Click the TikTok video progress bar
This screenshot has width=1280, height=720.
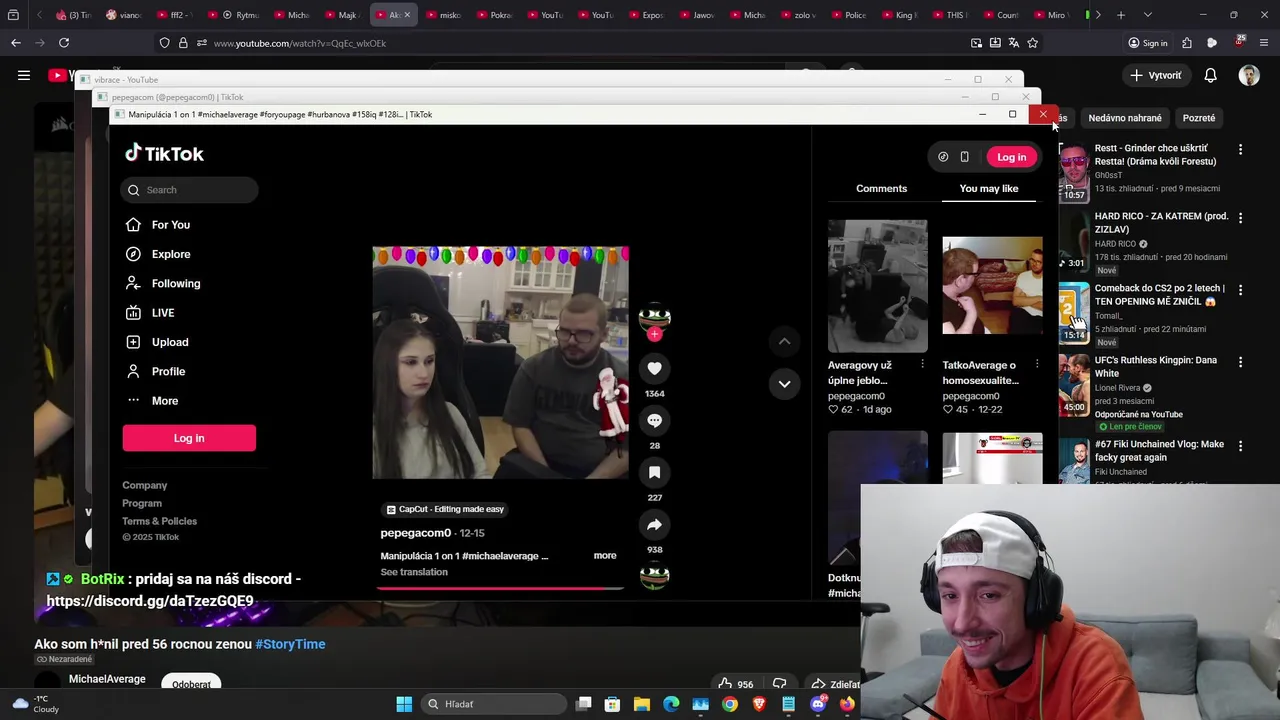point(500,588)
